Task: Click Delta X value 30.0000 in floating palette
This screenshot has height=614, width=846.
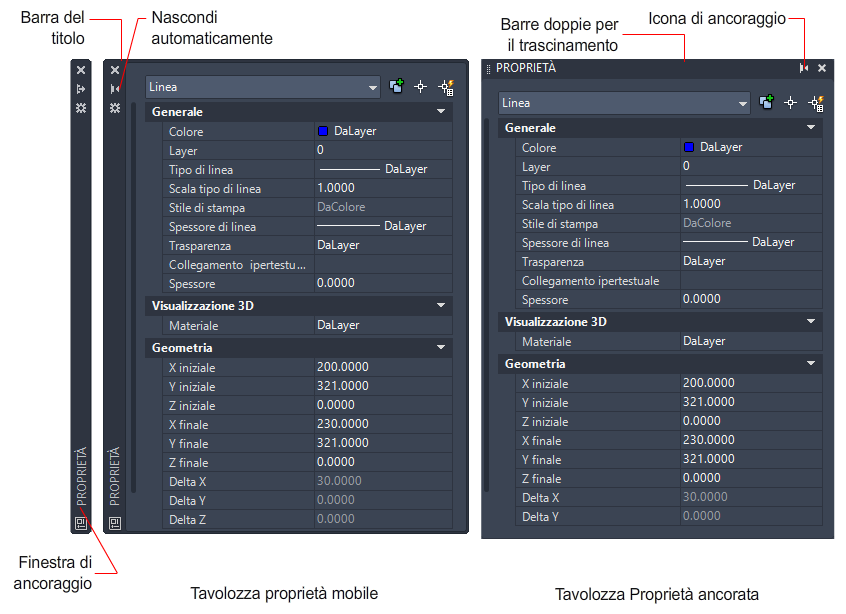Action: click(x=383, y=481)
